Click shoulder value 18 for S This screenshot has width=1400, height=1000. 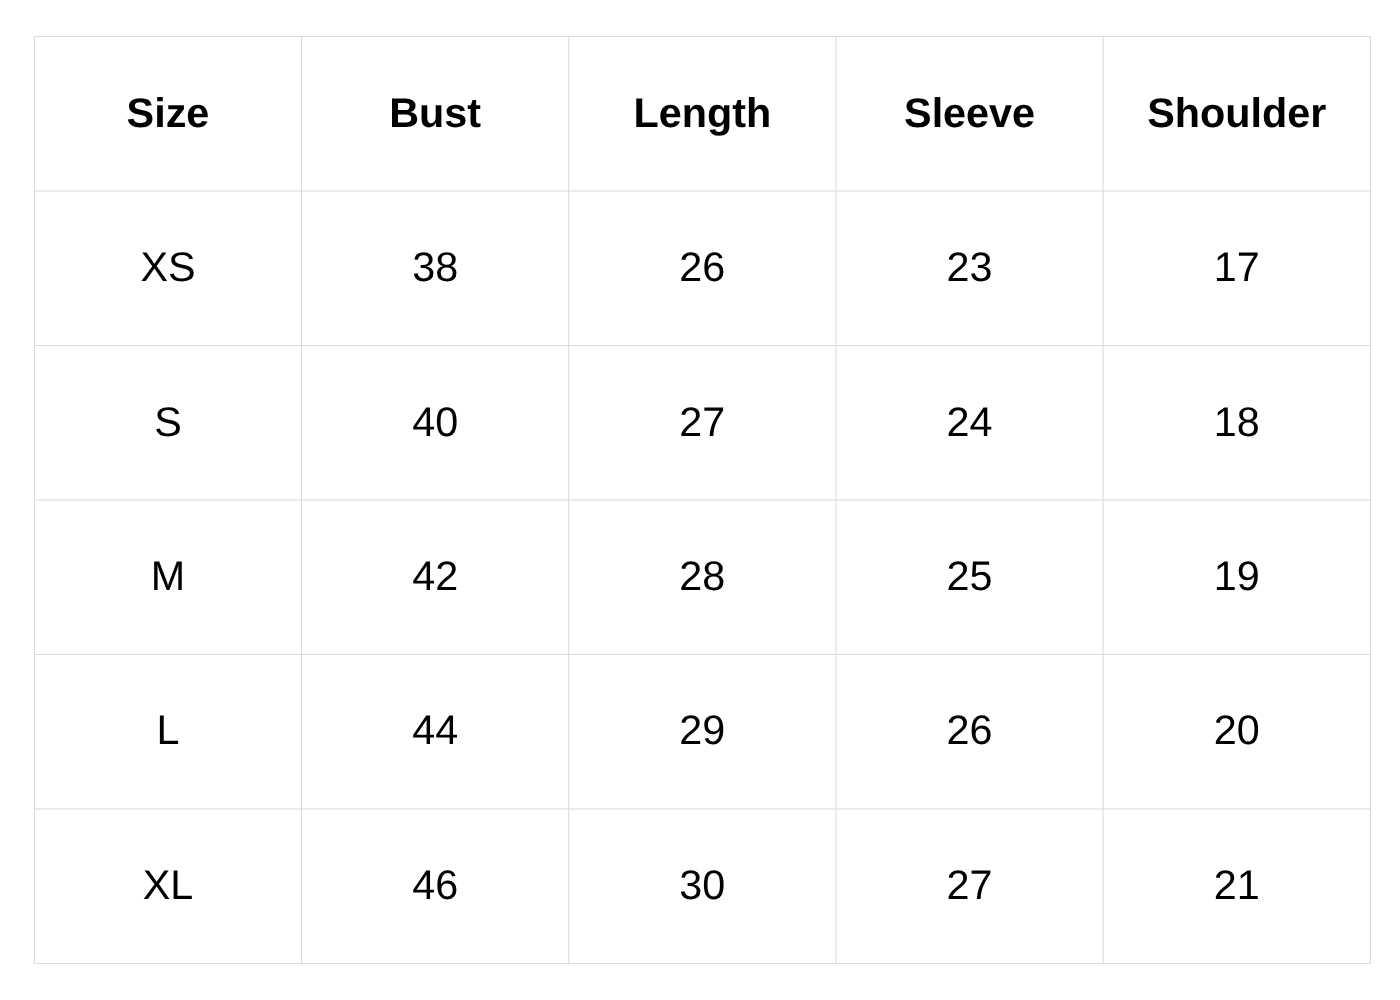[1236, 422]
